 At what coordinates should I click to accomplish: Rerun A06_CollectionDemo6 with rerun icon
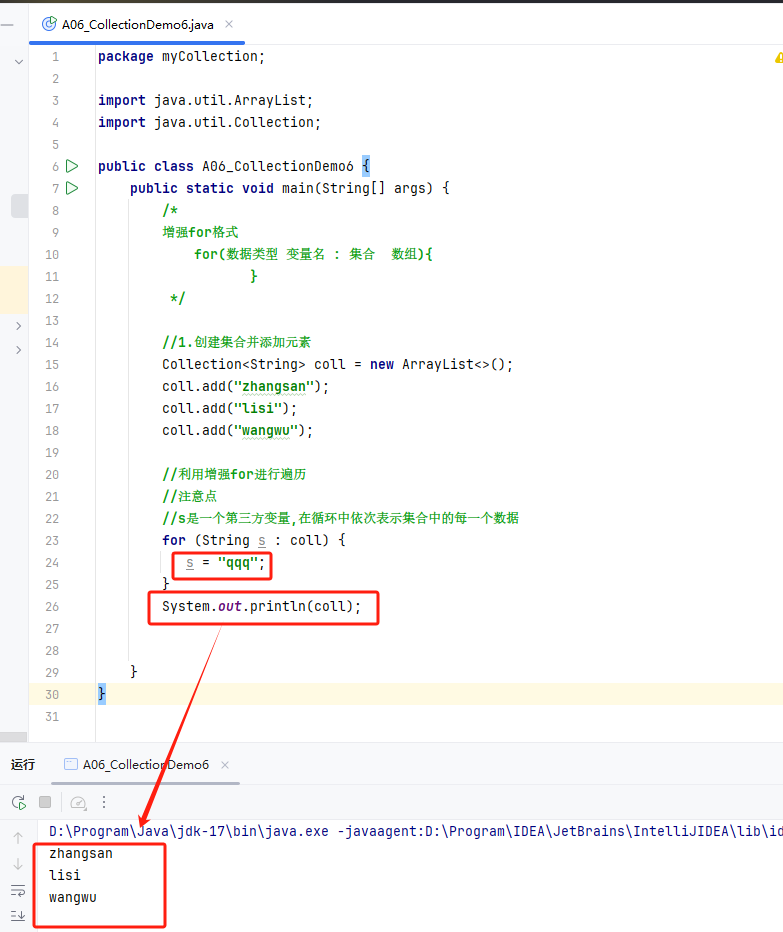18,802
